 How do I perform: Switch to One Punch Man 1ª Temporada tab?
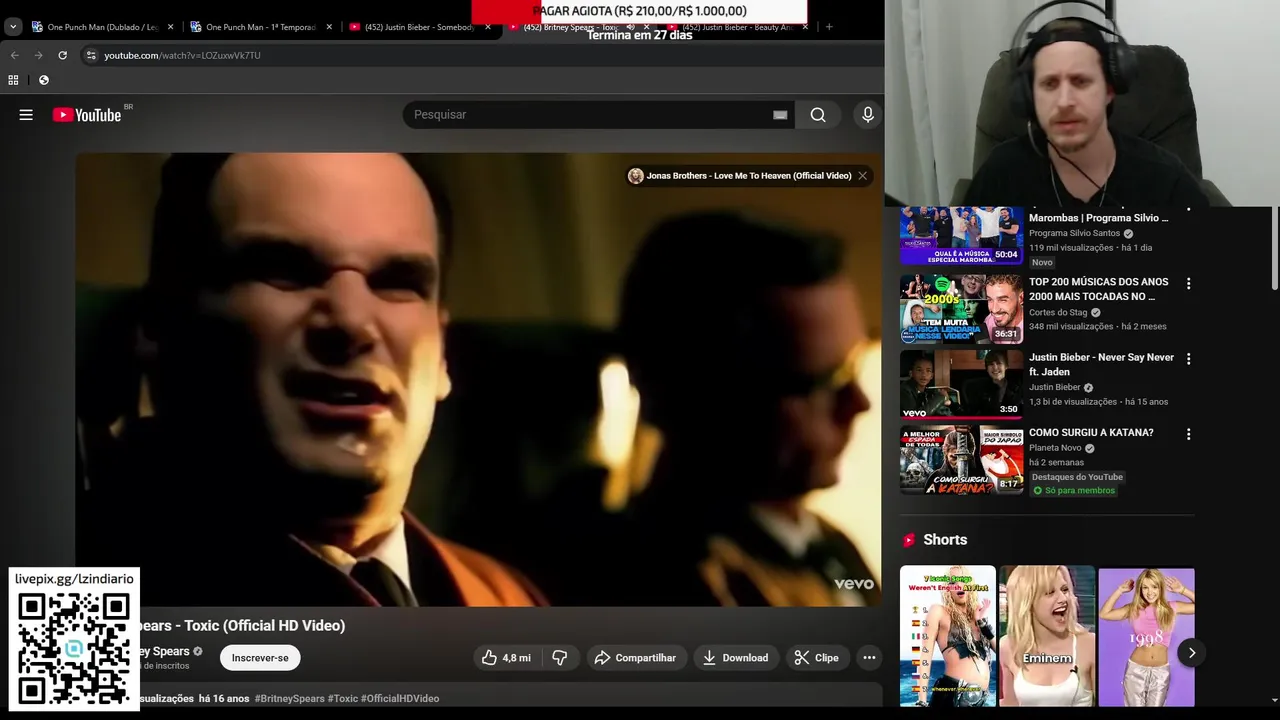point(262,27)
